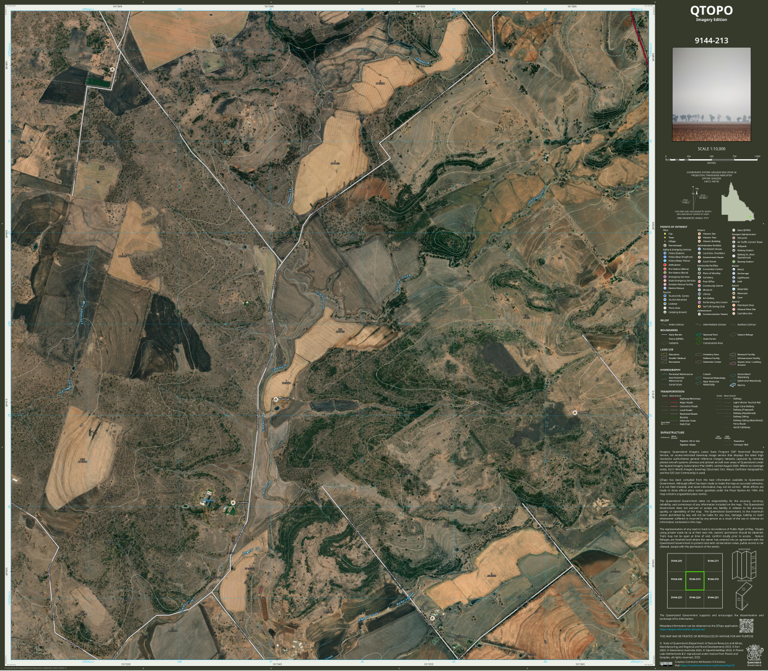Click the homestead marker above the small green irrigated paddock

point(112,70)
